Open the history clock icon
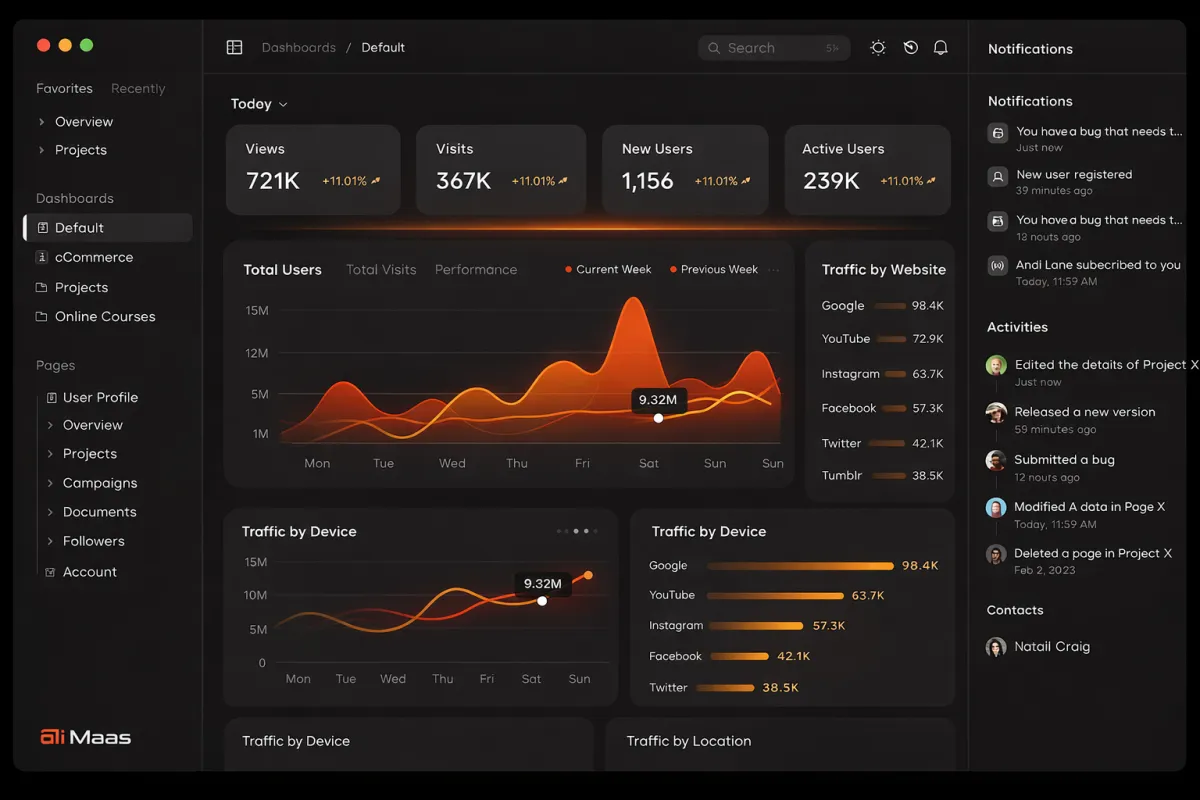This screenshot has height=800, width=1200. (910, 47)
